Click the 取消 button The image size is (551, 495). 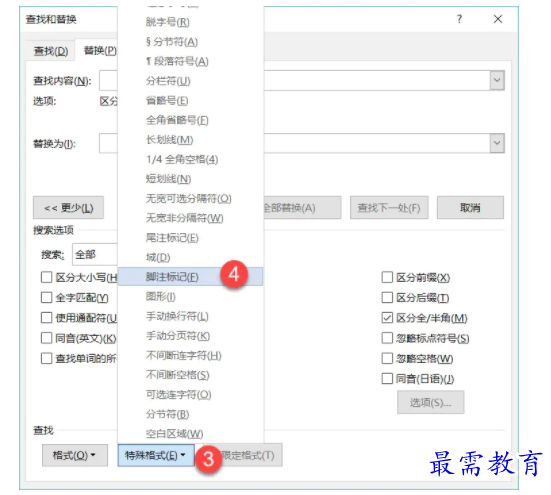click(x=470, y=208)
